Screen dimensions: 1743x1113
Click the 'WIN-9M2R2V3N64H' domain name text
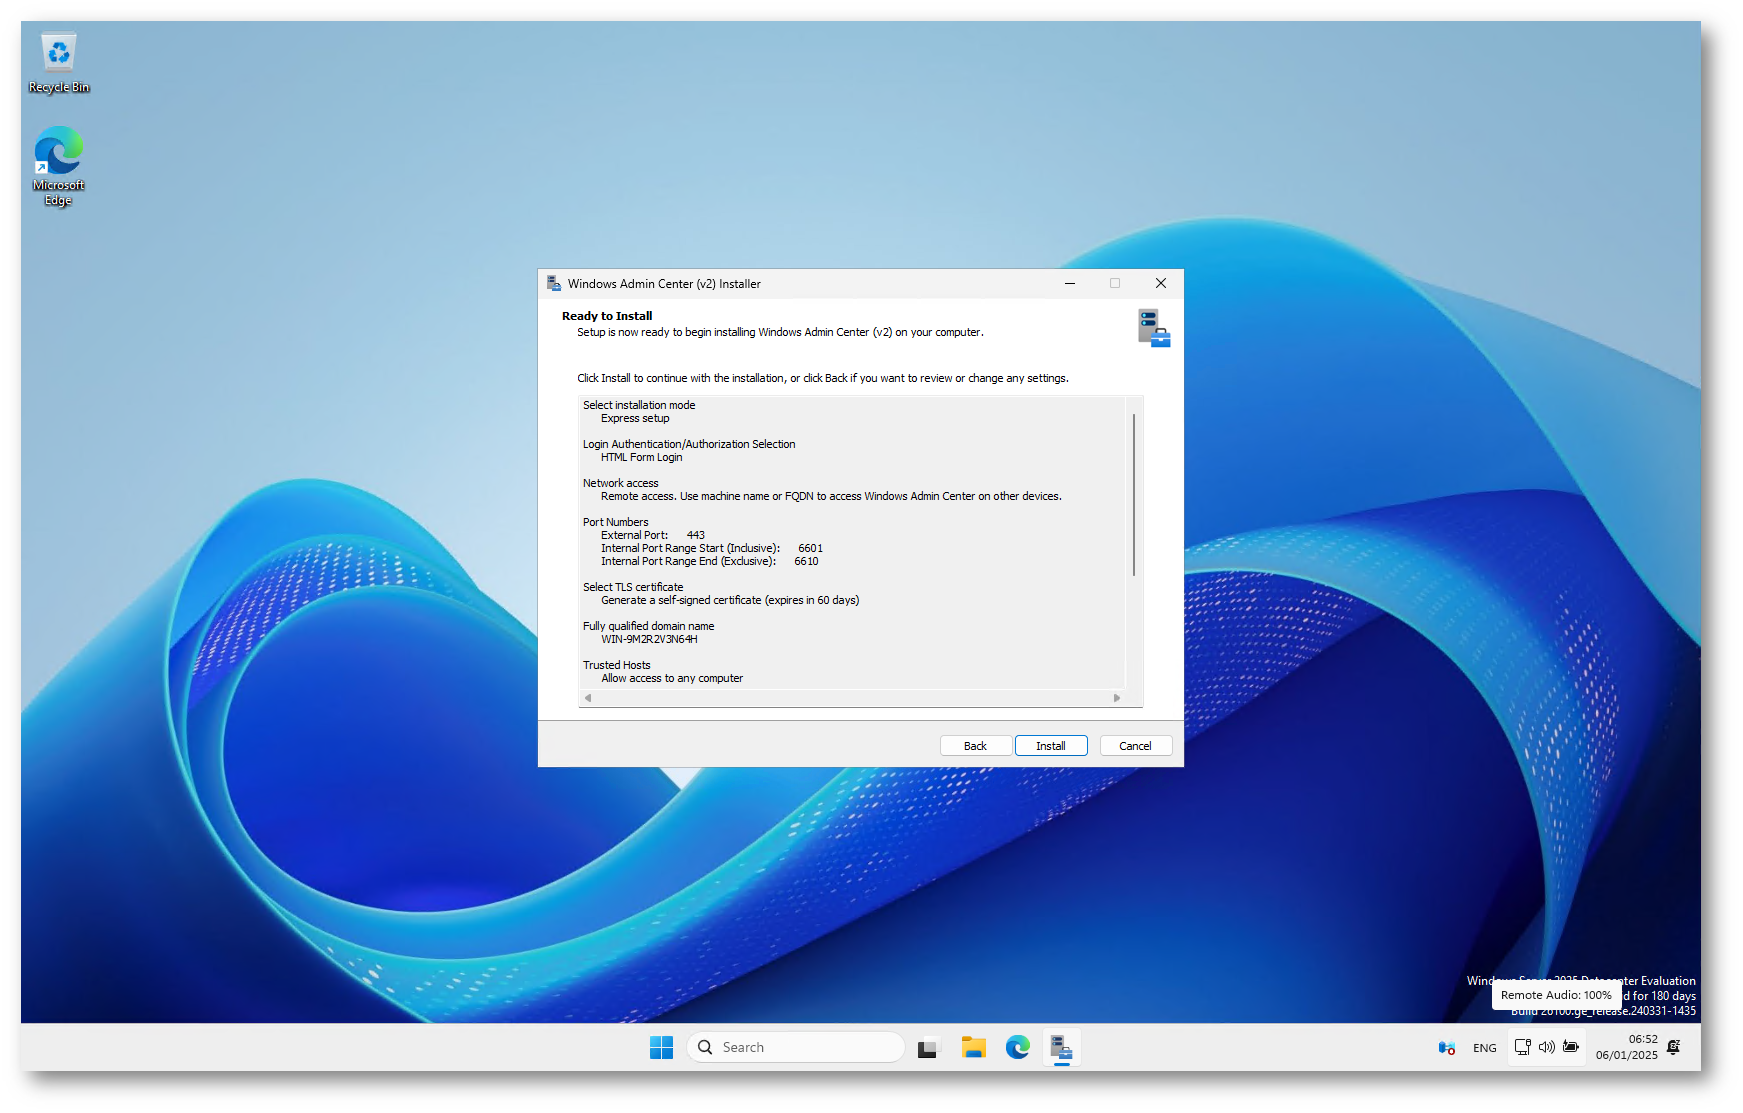point(650,640)
